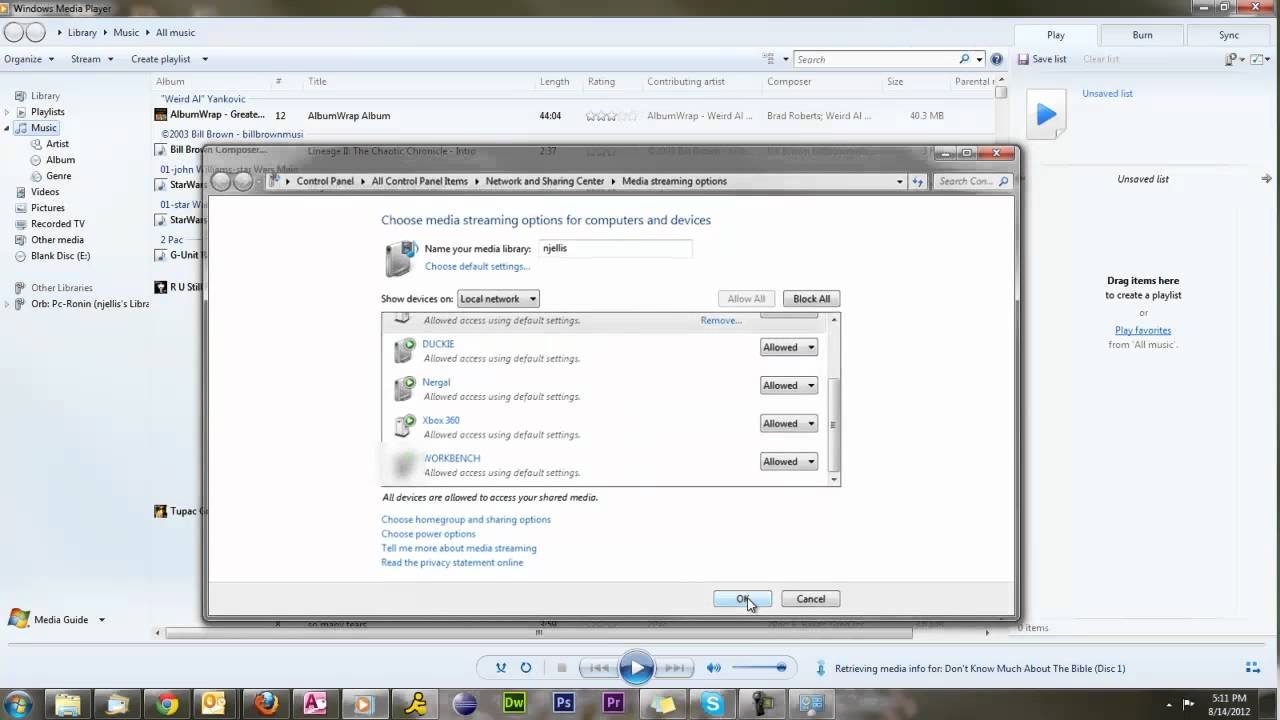Screen dimensions: 1280x720
Task: Open the Allowed dropdown for Nergal
Action: (x=789, y=385)
